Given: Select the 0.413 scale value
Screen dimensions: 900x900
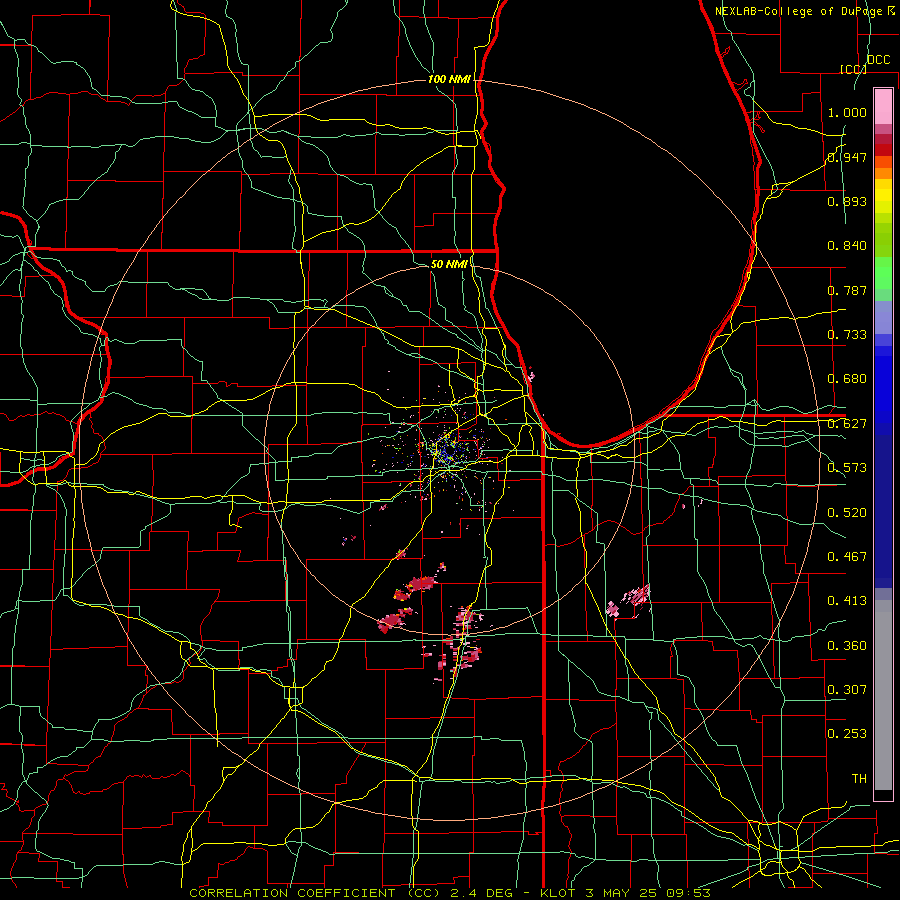Looking at the screenshot, I should click(847, 601).
